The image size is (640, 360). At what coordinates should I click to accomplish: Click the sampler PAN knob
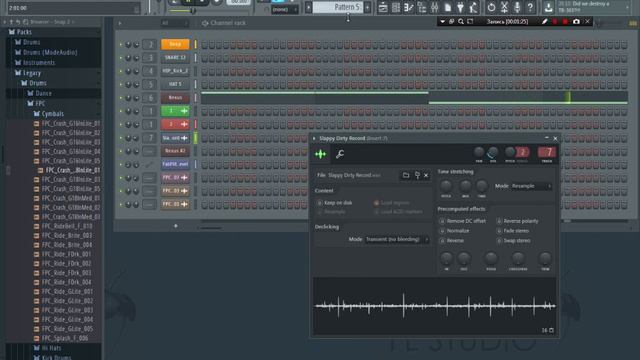479,153
